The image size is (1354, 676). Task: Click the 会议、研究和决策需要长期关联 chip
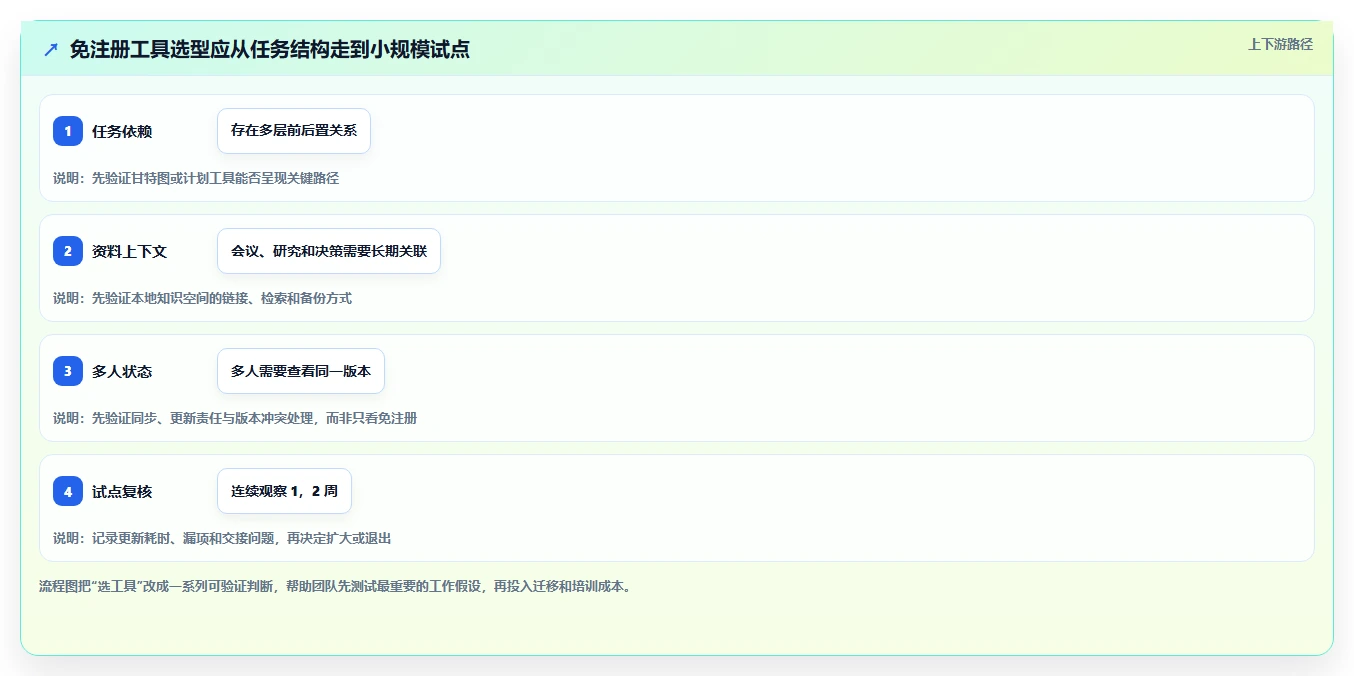pyautogui.click(x=329, y=251)
